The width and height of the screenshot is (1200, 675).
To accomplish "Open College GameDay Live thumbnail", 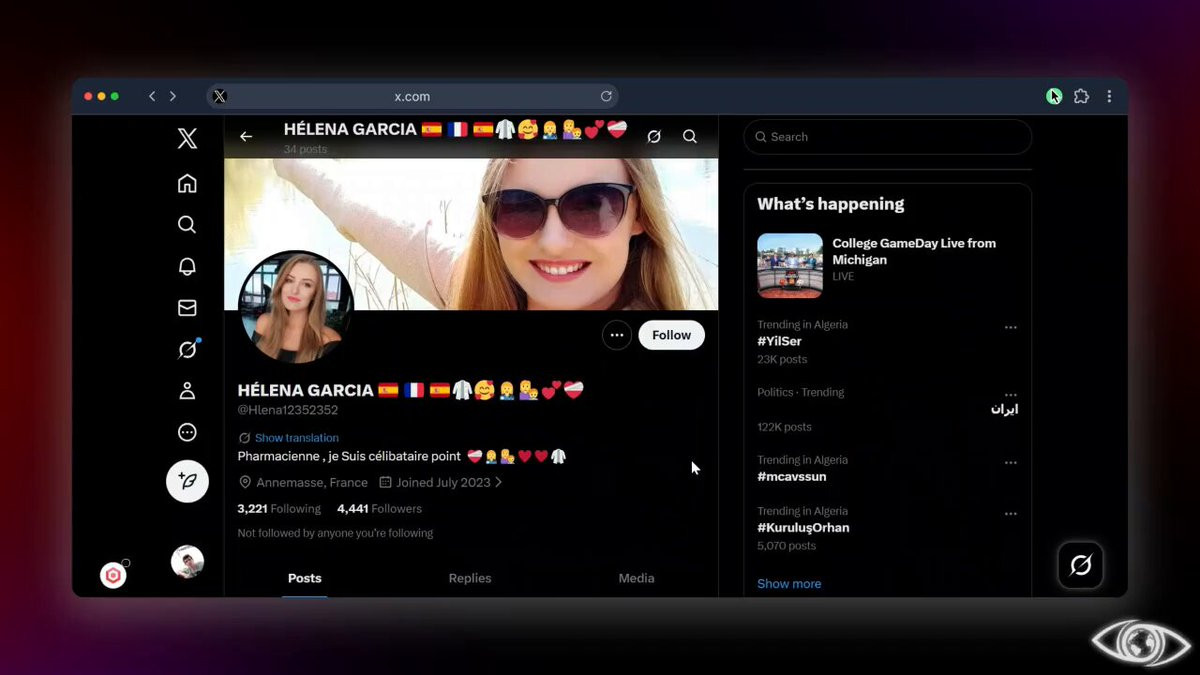I will coord(790,266).
